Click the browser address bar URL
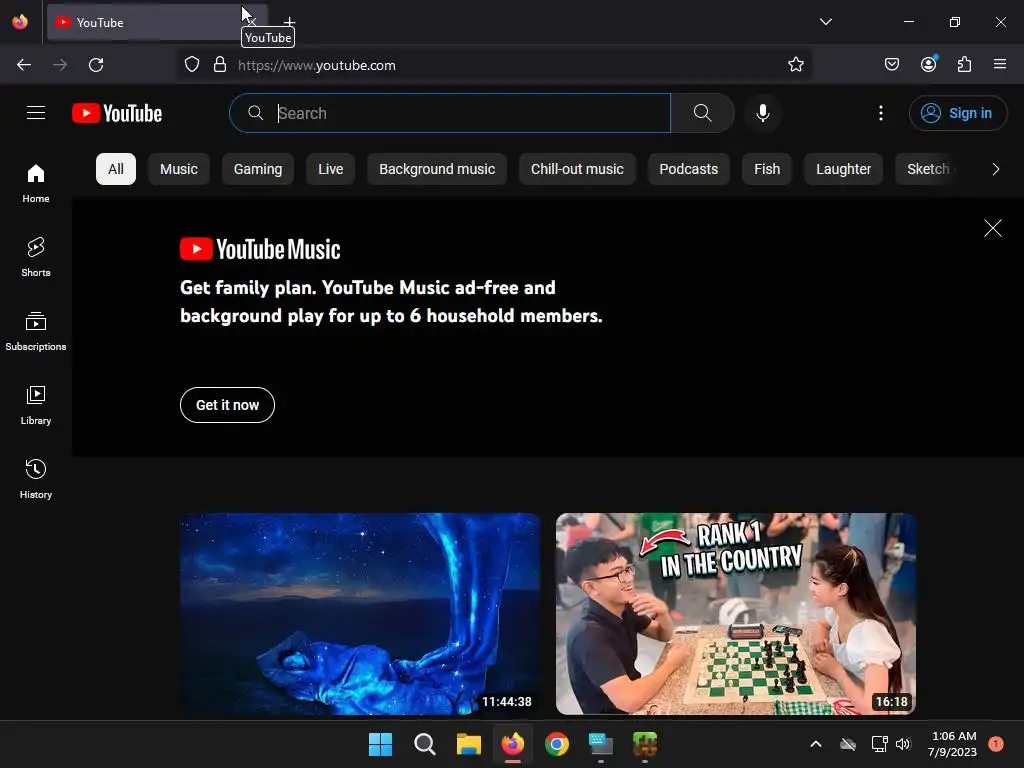 pos(317,65)
